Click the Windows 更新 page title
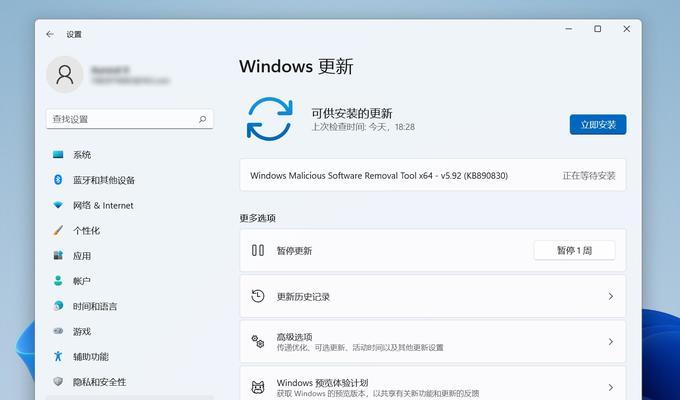The width and height of the screenshot is (680, 400). (296, 66)
